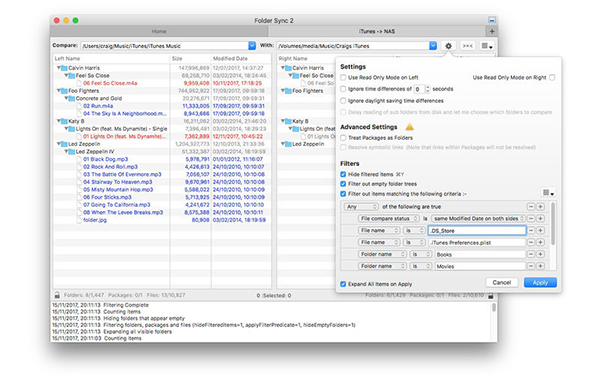This screenshot has height=380, width=600.
Task: Open the 'Any' condition popup
Action: [x=361, y=207]
